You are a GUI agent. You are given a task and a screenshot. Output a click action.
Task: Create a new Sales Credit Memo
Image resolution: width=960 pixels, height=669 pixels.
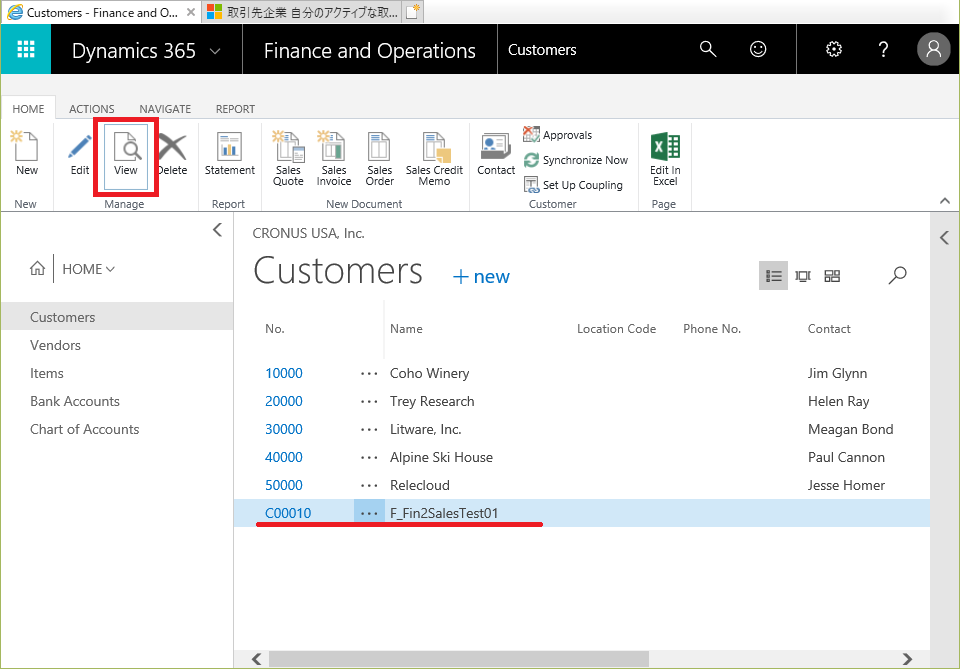pos(434,158)
